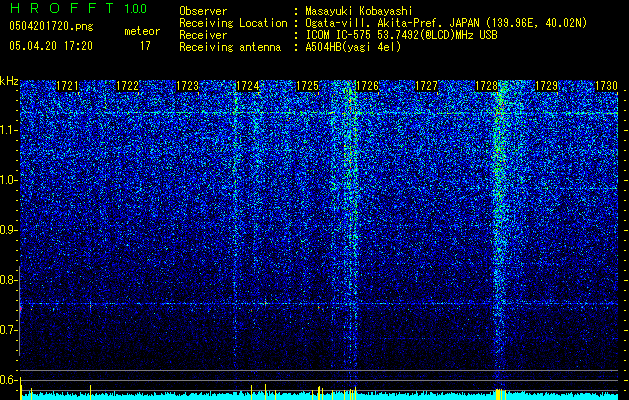629x400 pixels.
Task: Select the filename 0504201720.png
Action: pyautogui.click(x=51, y=26)
